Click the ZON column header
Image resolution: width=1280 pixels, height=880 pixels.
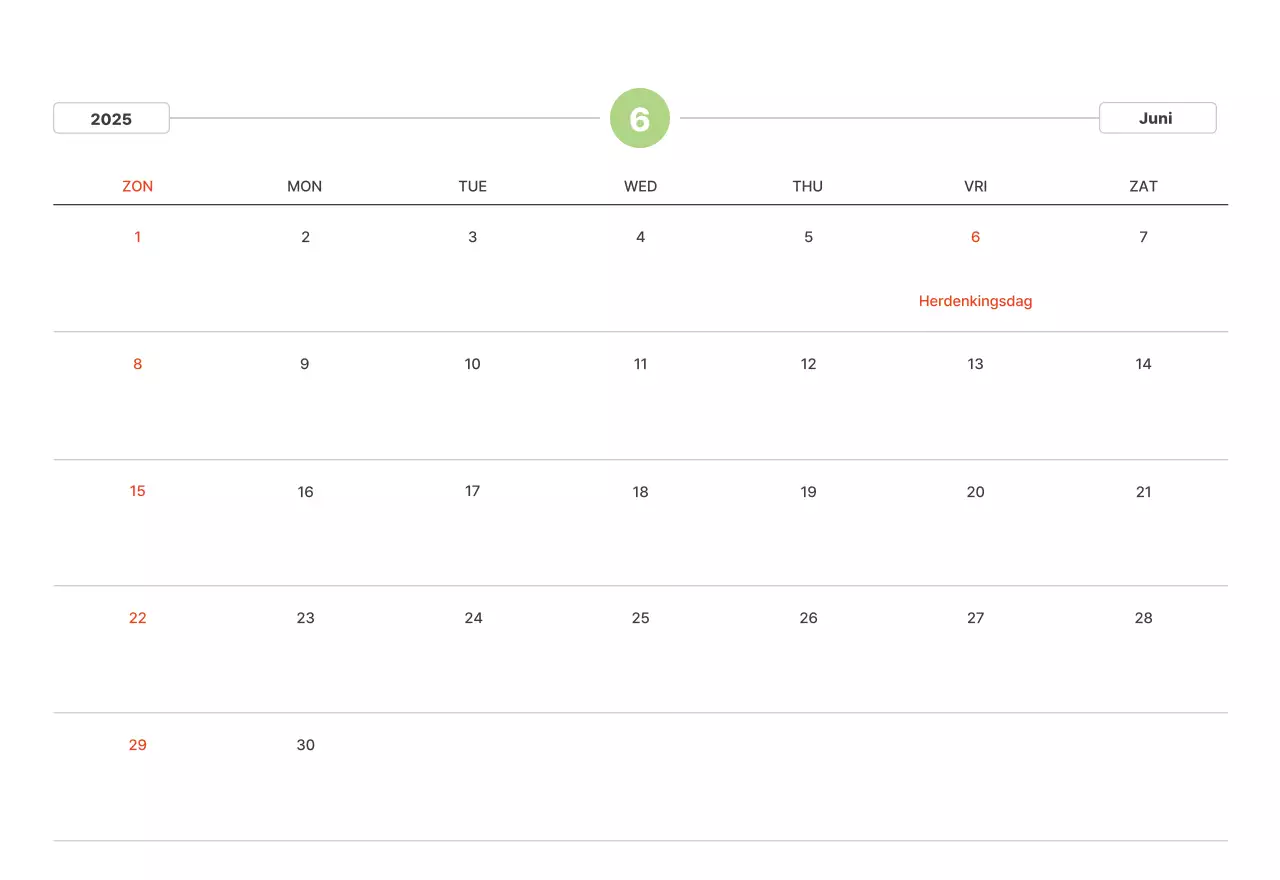click(138, 186)
